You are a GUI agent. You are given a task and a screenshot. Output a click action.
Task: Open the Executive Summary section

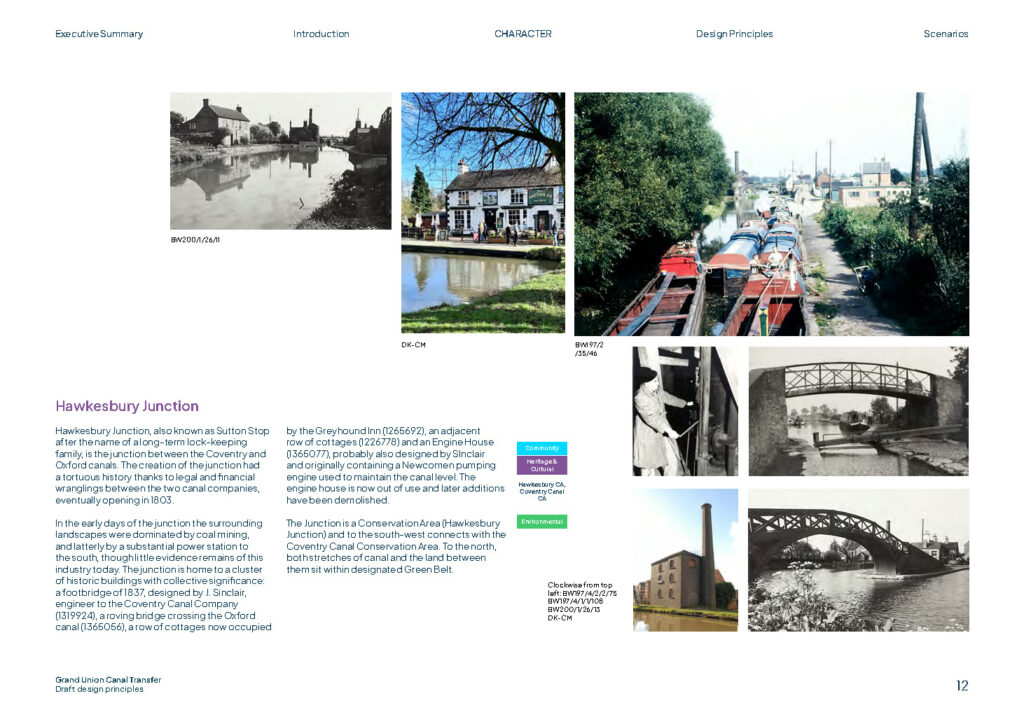[99, 34]
